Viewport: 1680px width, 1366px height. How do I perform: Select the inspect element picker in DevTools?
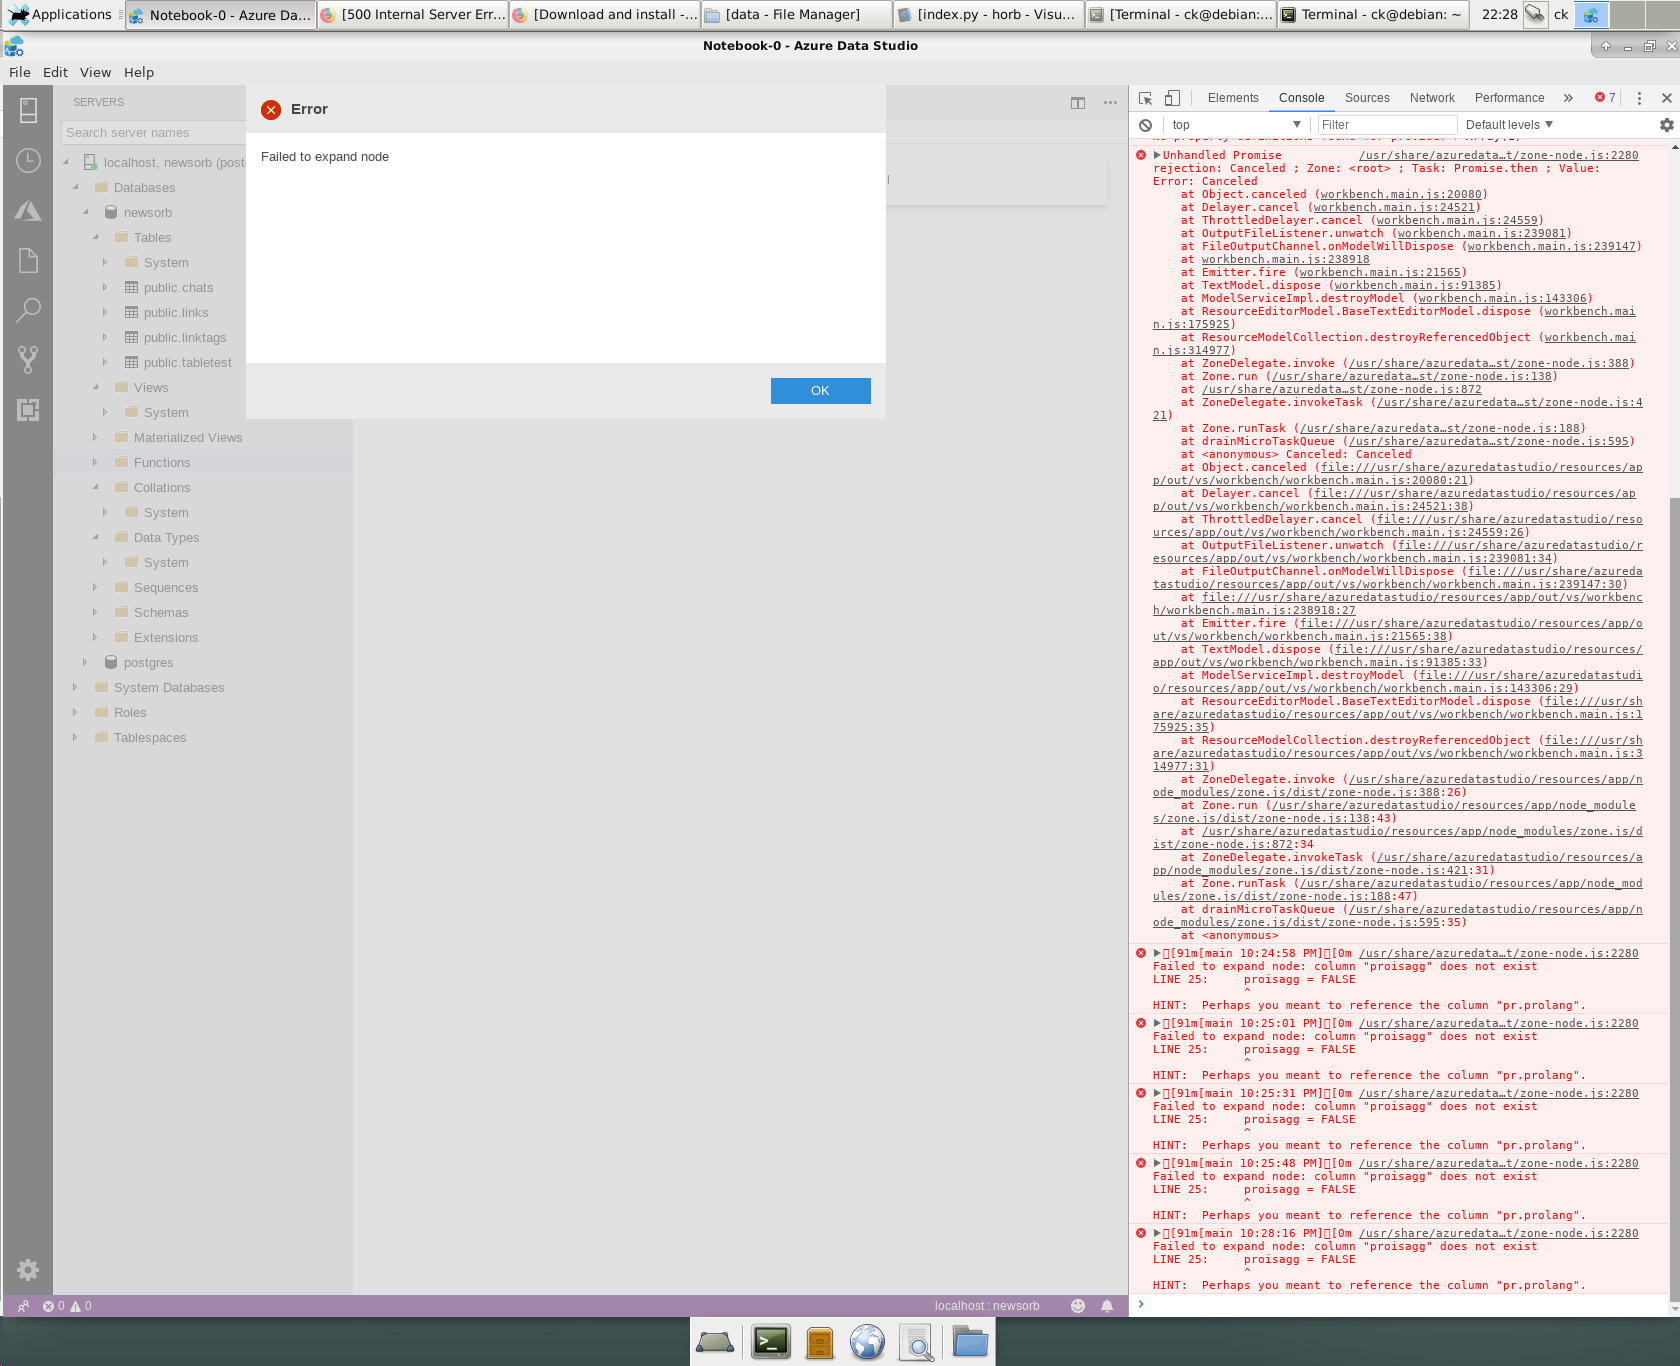1144,98
